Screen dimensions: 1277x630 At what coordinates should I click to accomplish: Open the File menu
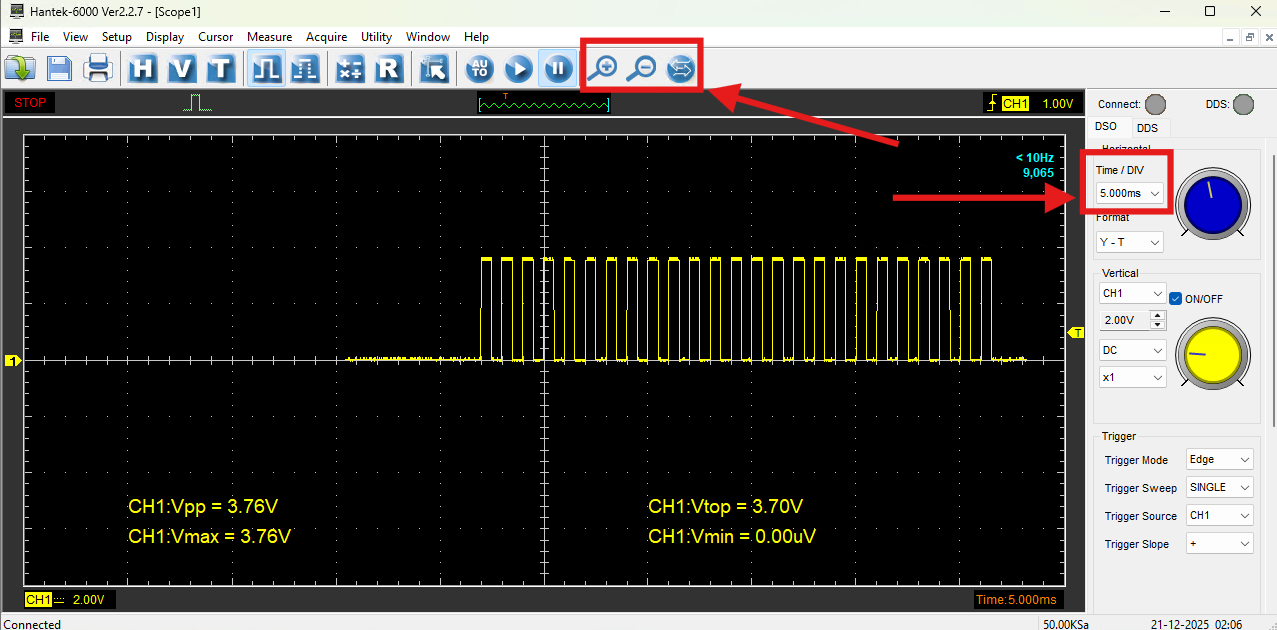click(x=40, y=37)
